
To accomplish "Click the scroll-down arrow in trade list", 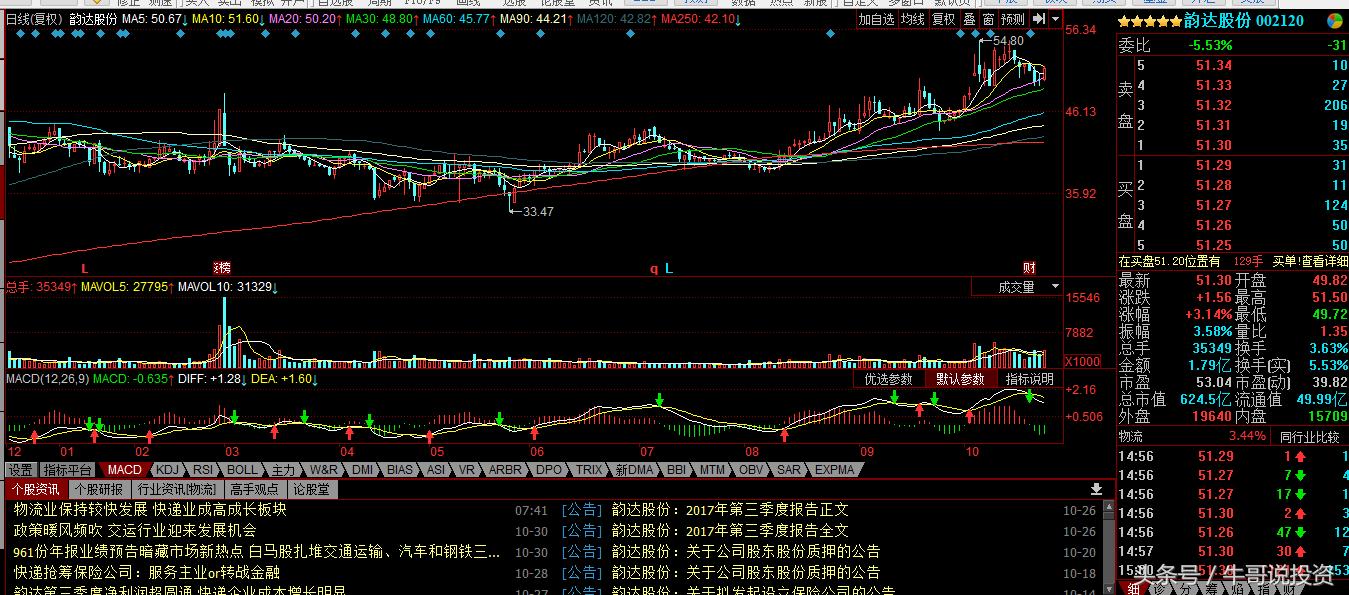I will (1109, 588).
